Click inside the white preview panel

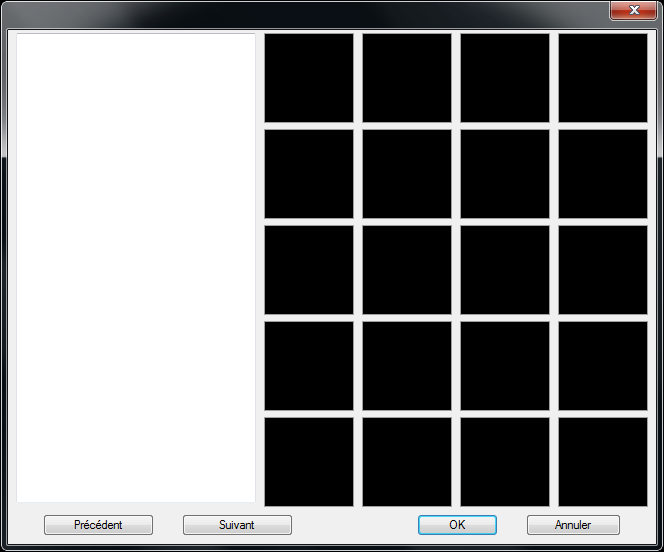pyautogui.click(x=136, y=268)
